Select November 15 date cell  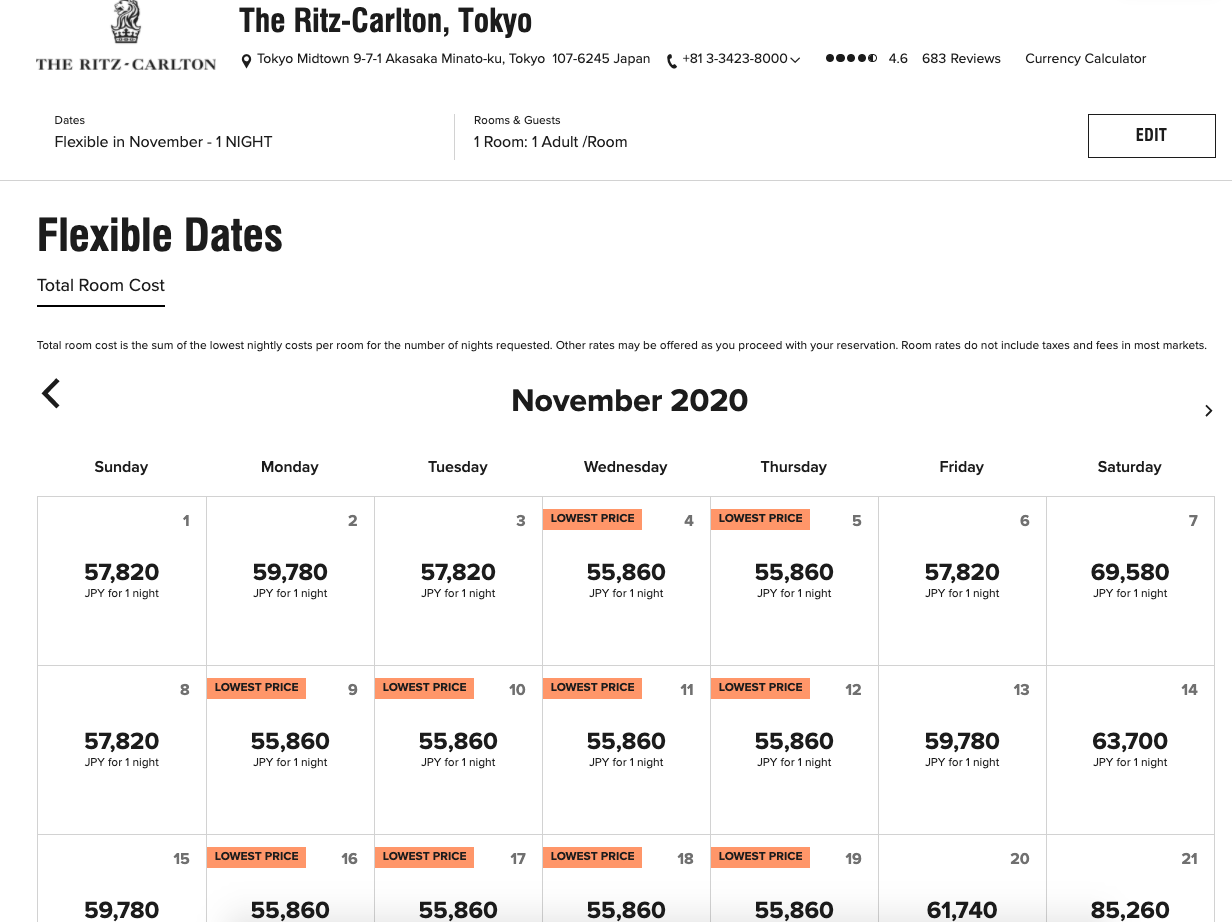click(122, 879)
